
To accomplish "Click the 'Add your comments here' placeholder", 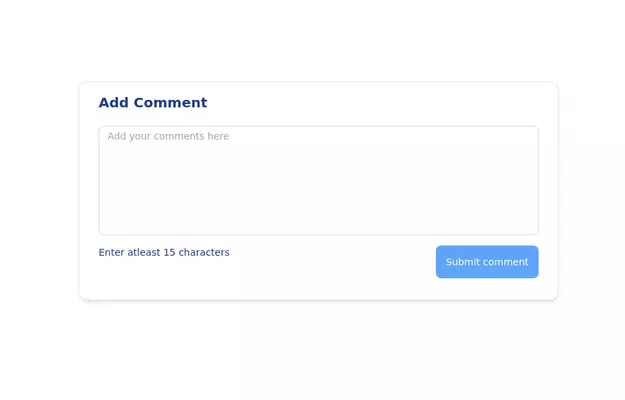I will (168, 137).
